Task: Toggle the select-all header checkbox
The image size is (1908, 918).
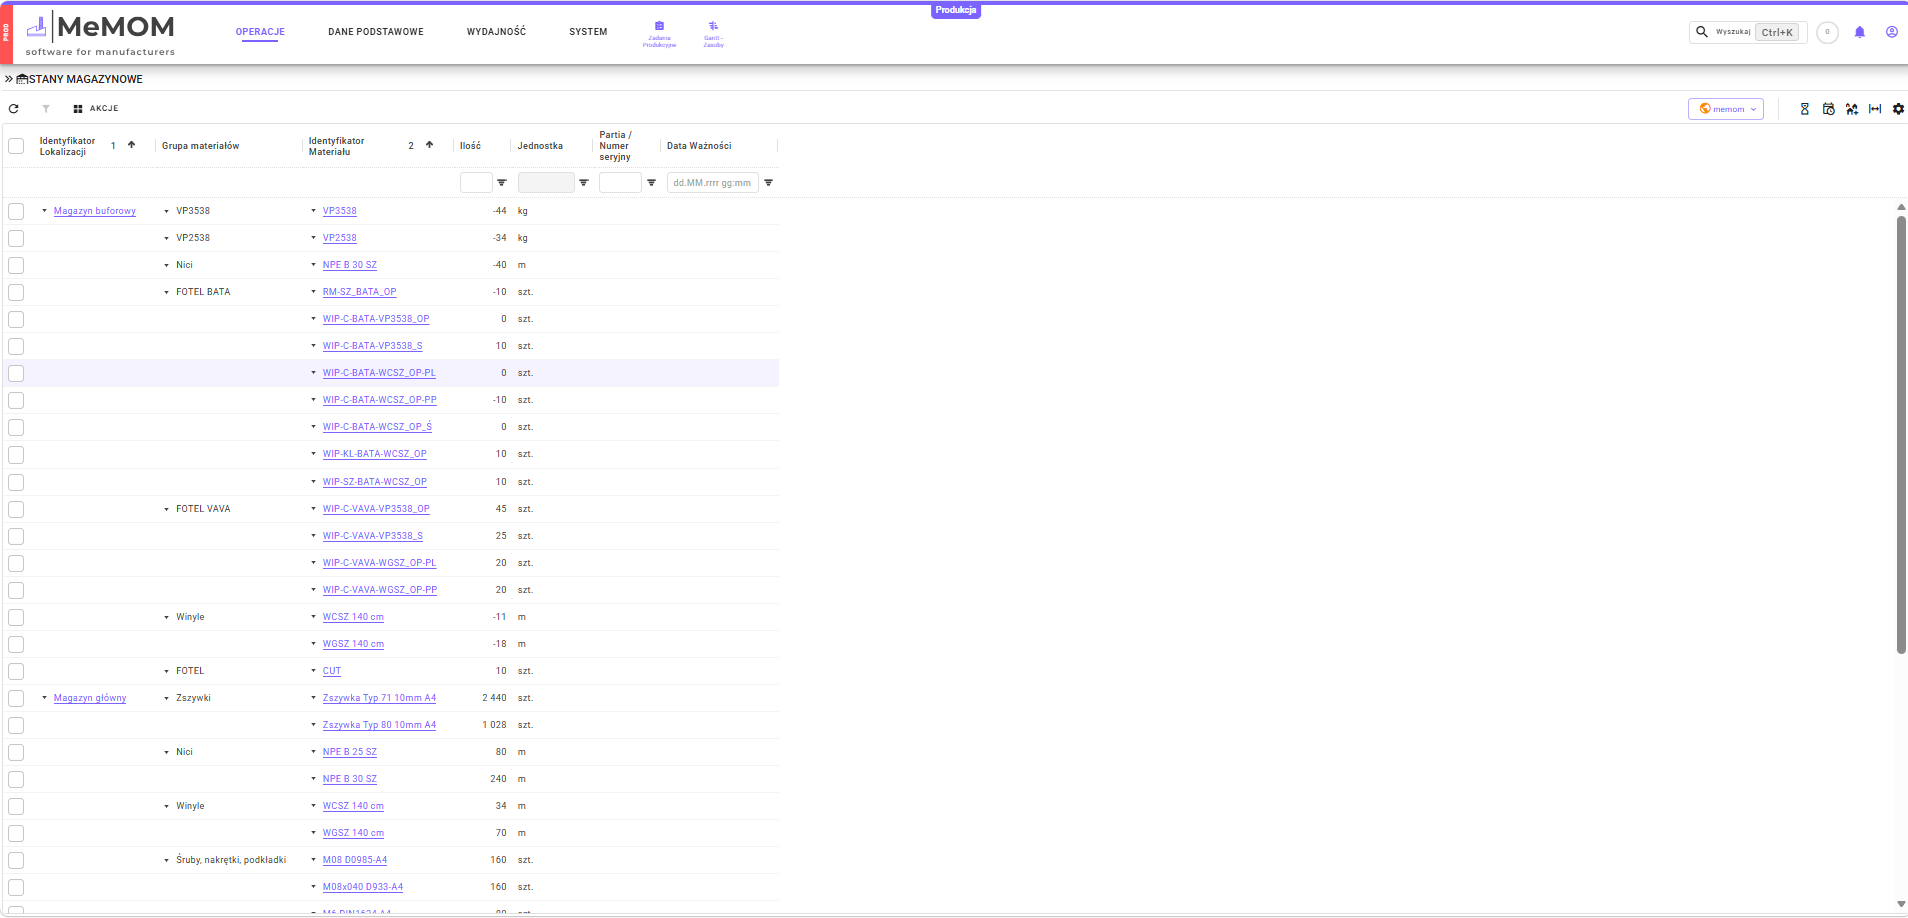Action: (x=16, y=146)
